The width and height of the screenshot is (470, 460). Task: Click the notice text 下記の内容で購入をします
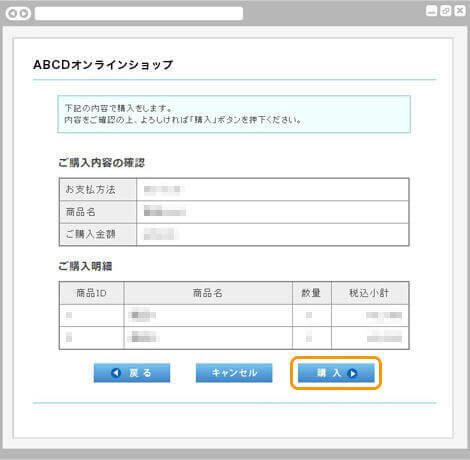[118, 108]
